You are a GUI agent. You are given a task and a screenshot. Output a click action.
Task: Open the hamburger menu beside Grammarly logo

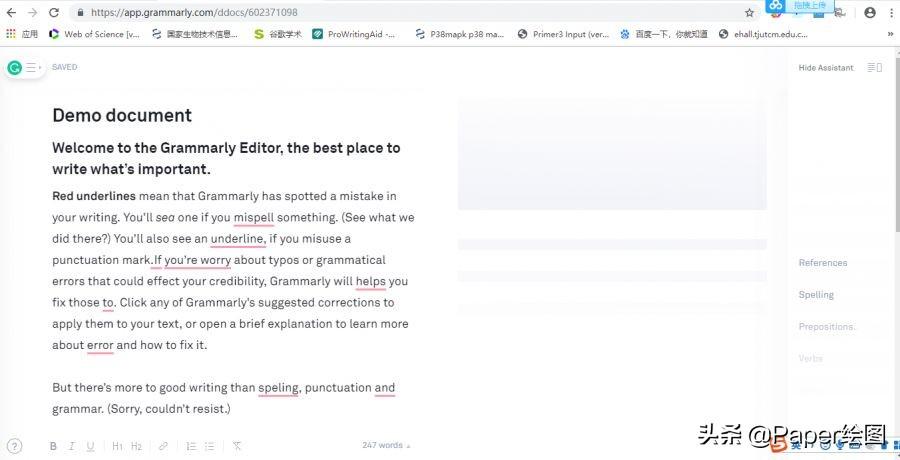pyautogui.click(x=32, y=68)
